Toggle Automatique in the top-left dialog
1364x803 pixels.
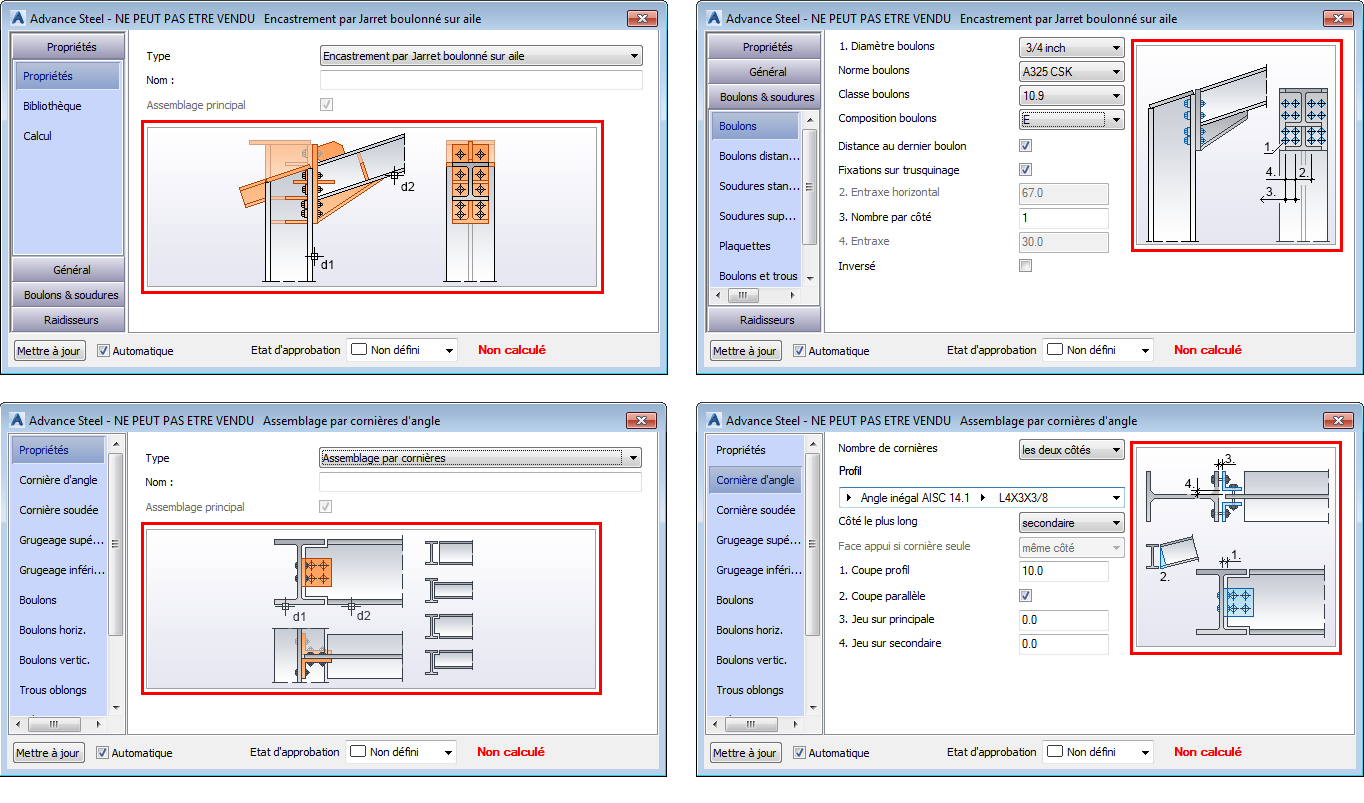103,351
